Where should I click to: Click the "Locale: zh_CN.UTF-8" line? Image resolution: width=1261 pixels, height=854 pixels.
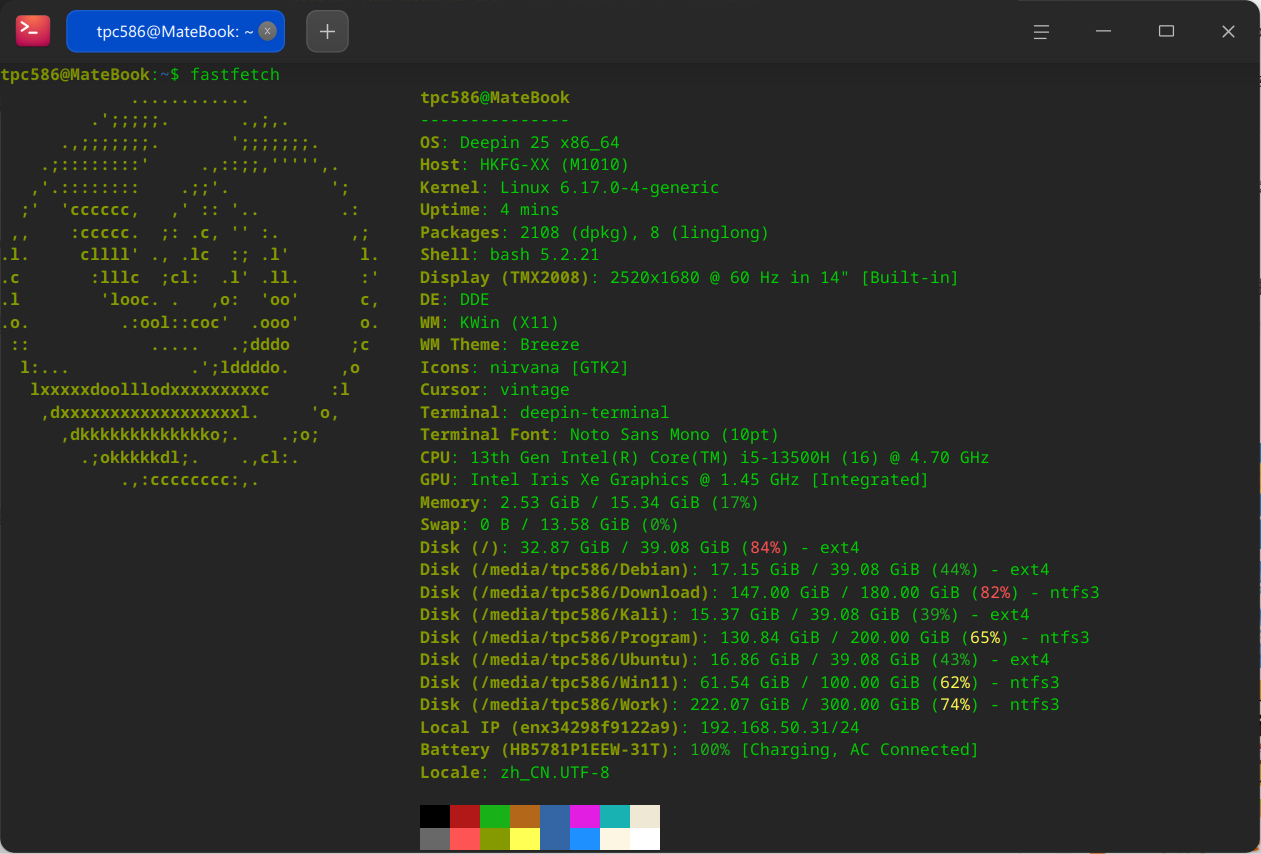(x=514, y=772)
